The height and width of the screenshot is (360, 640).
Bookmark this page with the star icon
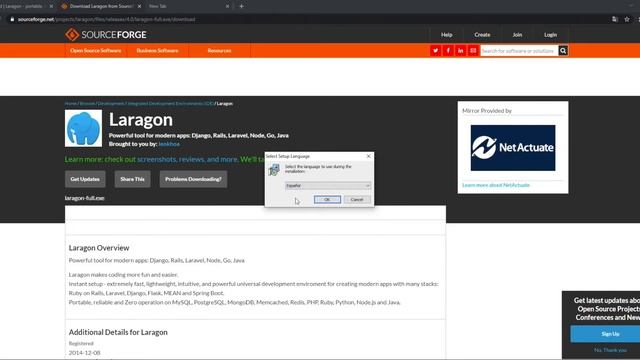click(x=627, y=19)
